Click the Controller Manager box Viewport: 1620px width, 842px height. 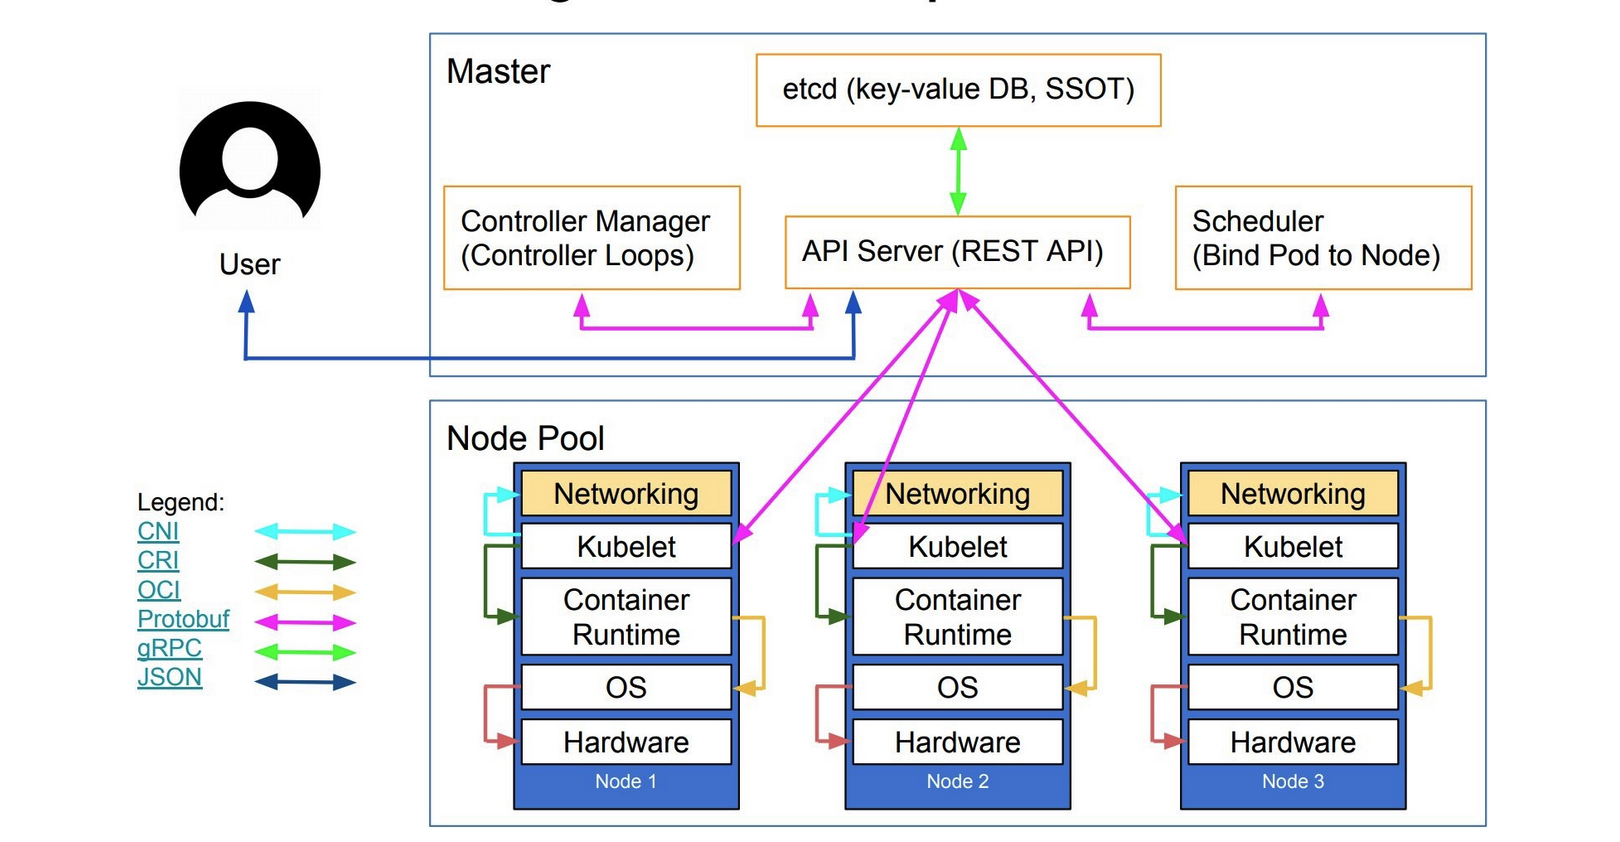pos(591,238)
